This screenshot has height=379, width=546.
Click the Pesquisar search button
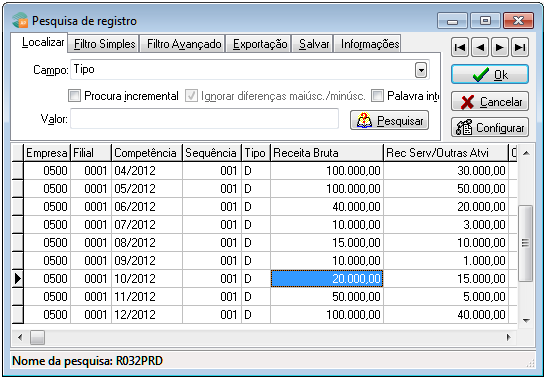coord(389,121)
